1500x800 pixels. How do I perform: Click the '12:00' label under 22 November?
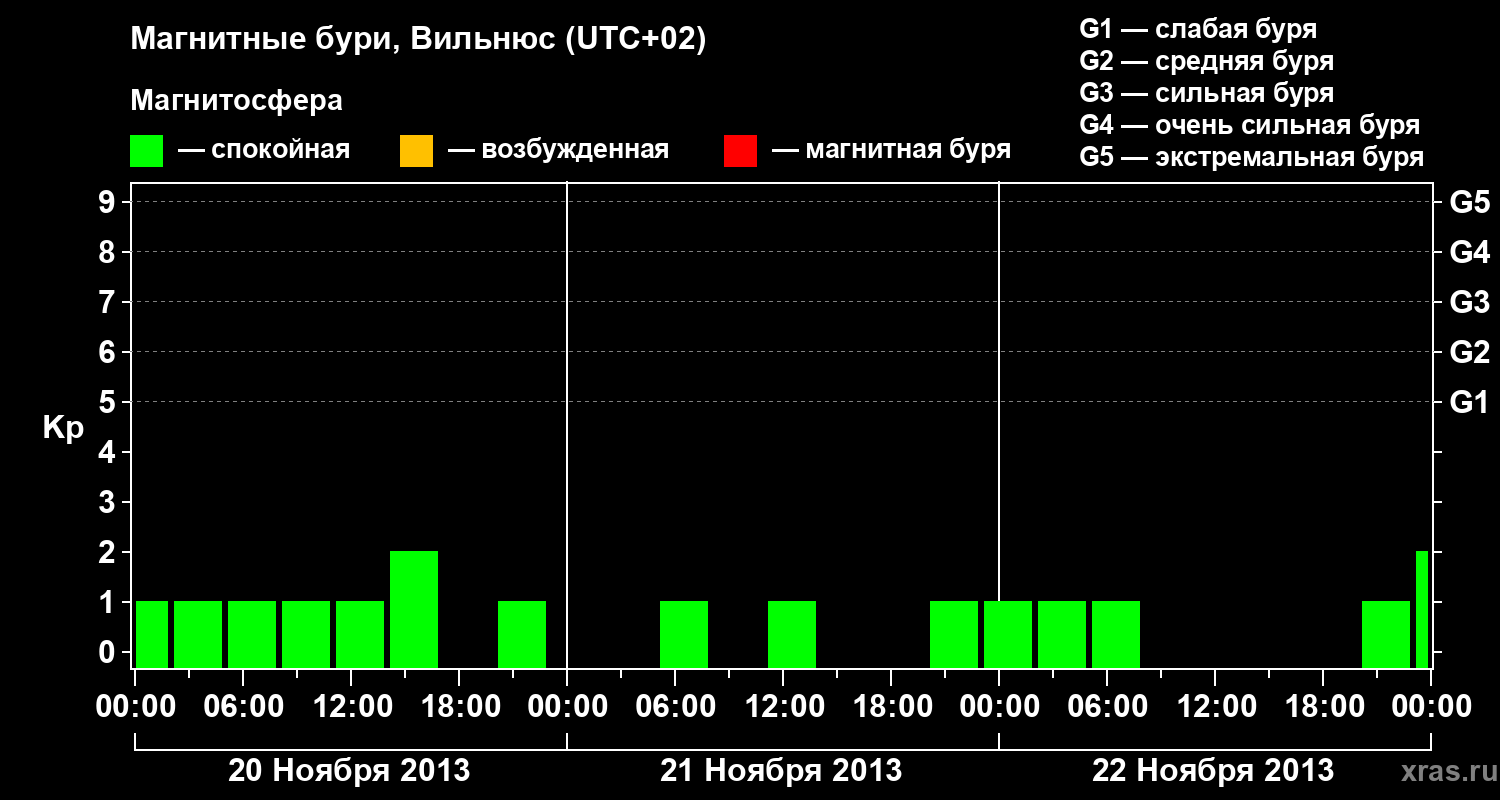(x=1216, y=706)
